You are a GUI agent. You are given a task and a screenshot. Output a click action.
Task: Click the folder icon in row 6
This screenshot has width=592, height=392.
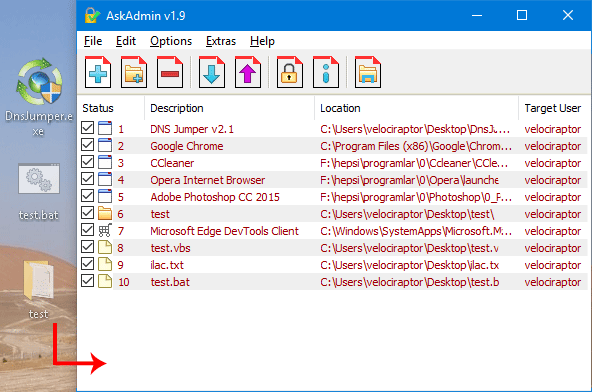[105, 213]
